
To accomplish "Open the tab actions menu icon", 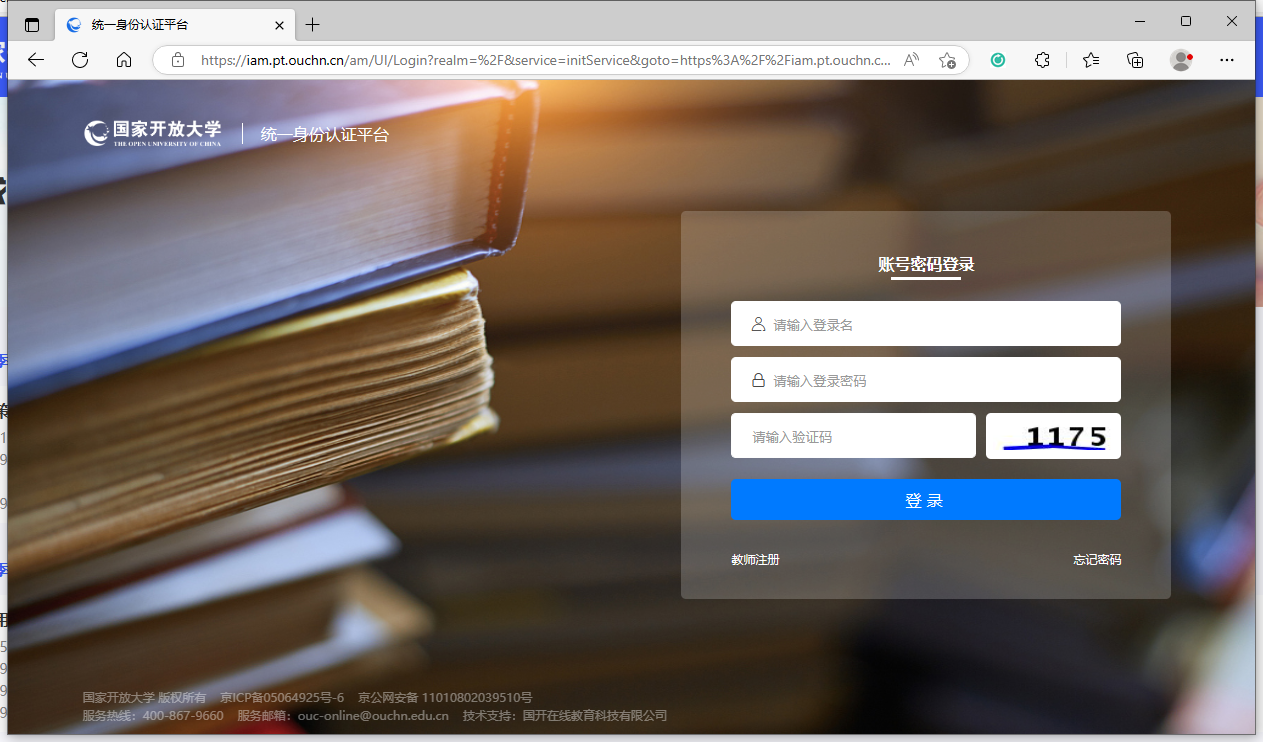I will [32, 25].
